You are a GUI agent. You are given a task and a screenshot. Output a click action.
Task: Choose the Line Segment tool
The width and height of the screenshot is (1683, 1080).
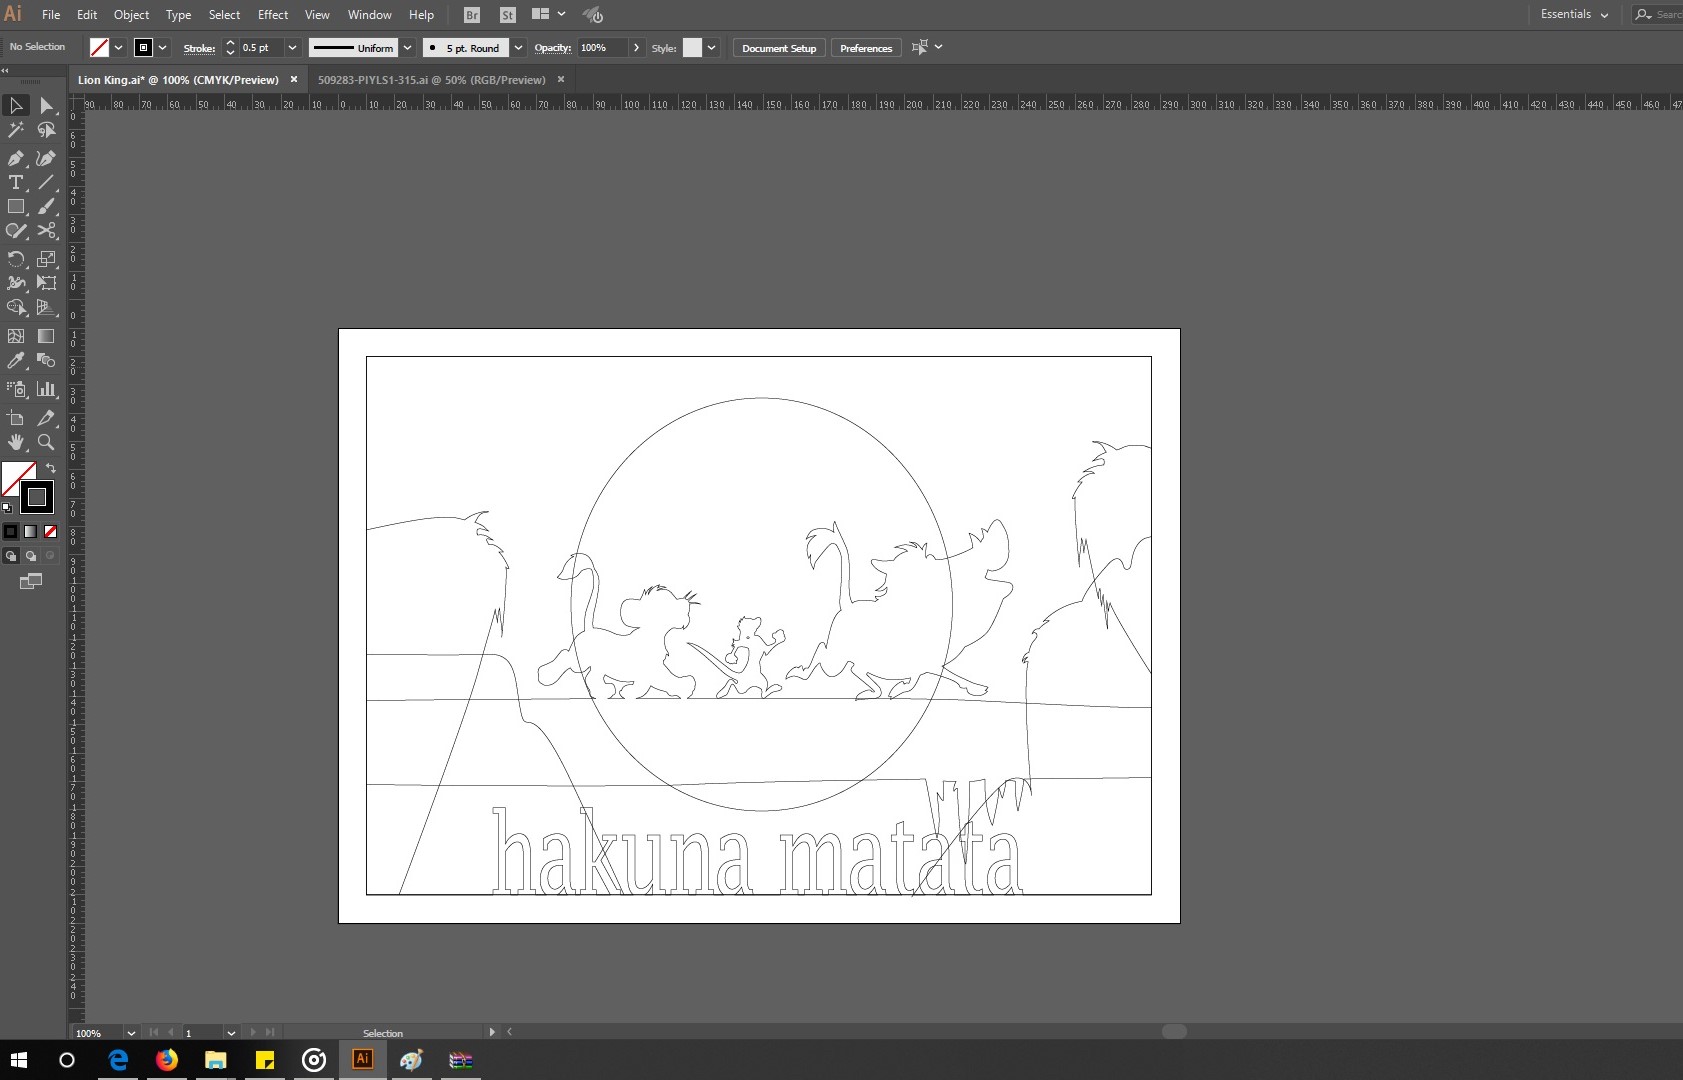click(46, 182)
